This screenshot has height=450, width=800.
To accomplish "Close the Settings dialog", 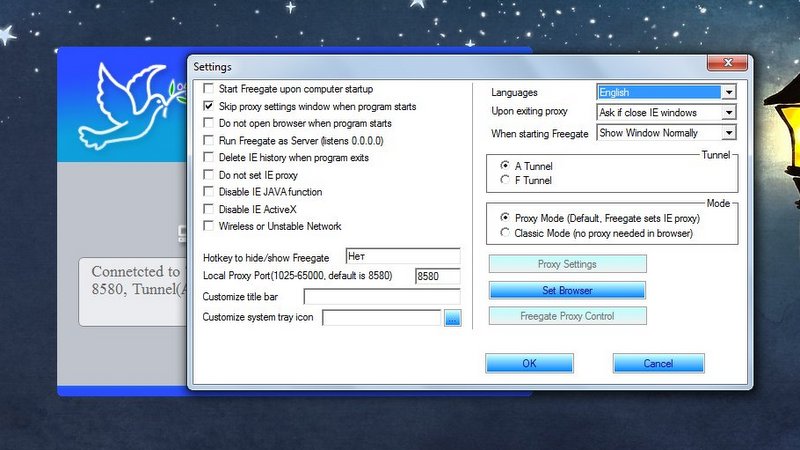I will 728,63.
